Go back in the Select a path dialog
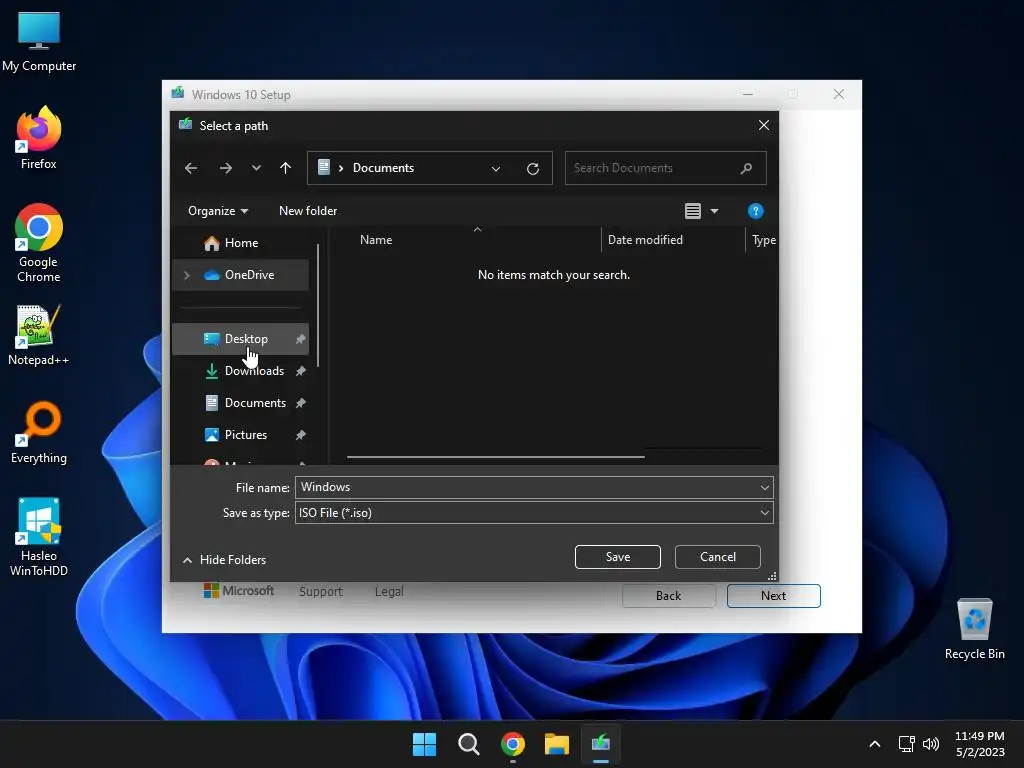 point(191,168)
